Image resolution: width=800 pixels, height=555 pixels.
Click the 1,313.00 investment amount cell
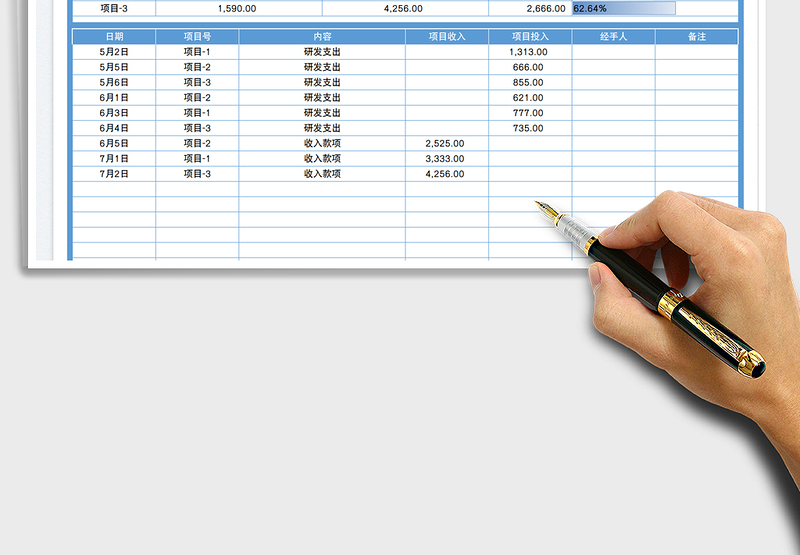(530, 52)
